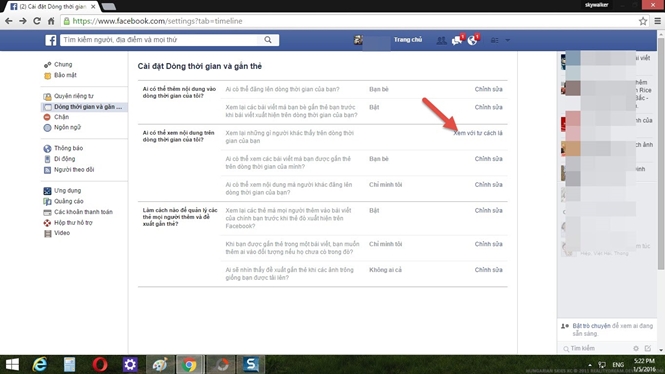Edit who sees others' posts on timeline
This screenshot has height=374, width=665.
[x=489, y=184]
